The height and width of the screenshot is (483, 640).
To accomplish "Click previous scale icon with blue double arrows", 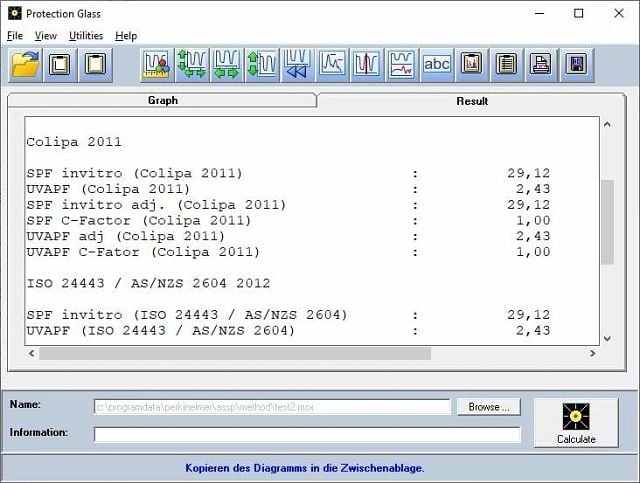I will [x=297, y=65].
